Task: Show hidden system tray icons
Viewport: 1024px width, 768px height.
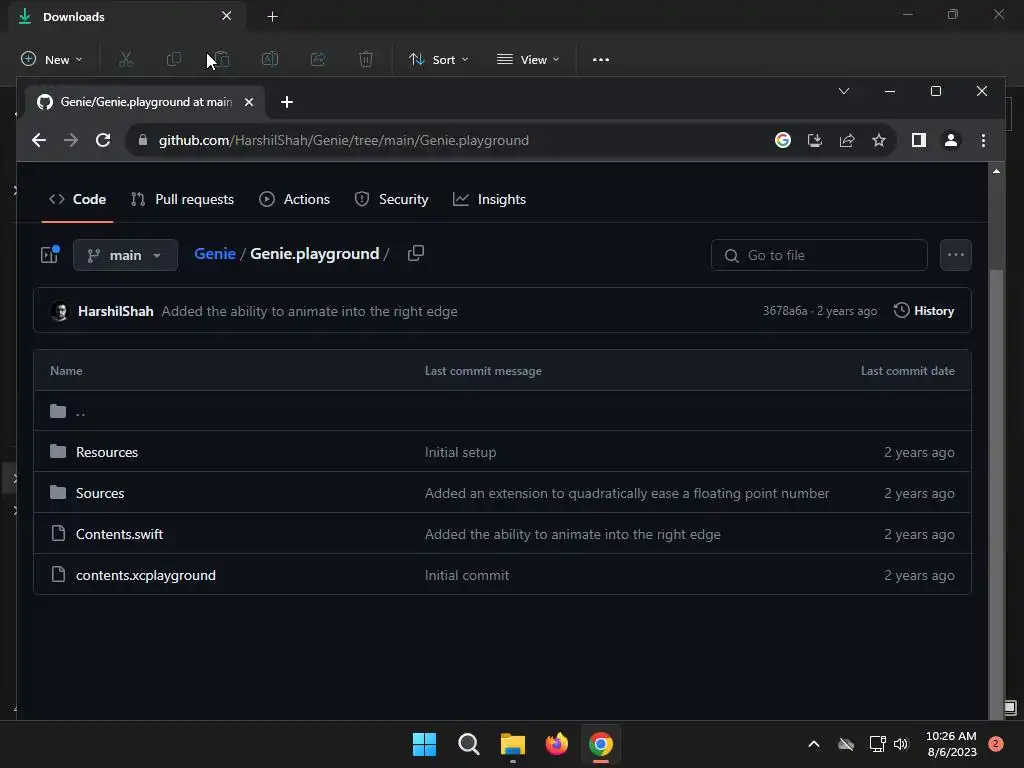Action: pyautogui.click(x=814, y=744)
